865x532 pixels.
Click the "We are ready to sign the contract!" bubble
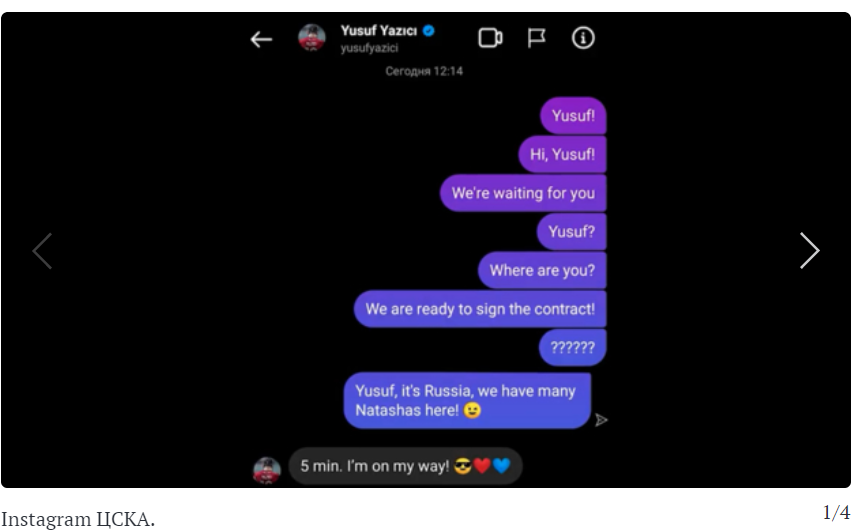tap(480, 309)
